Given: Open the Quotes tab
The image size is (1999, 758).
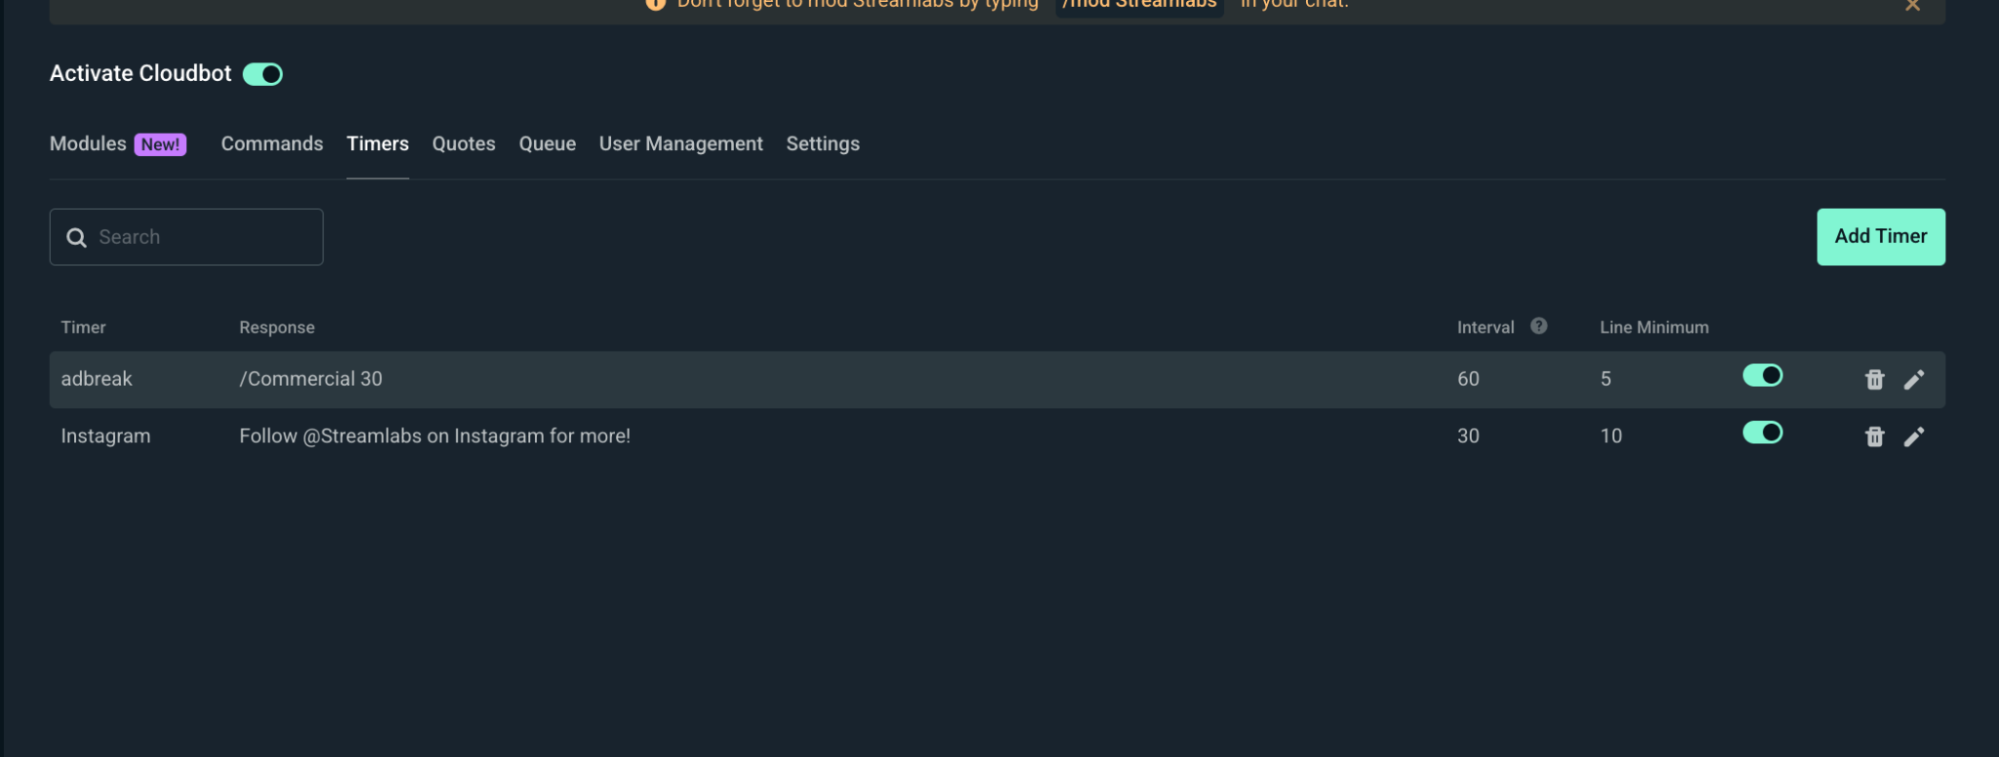Looking at the screenshot, I should click(x=463, y=144).
